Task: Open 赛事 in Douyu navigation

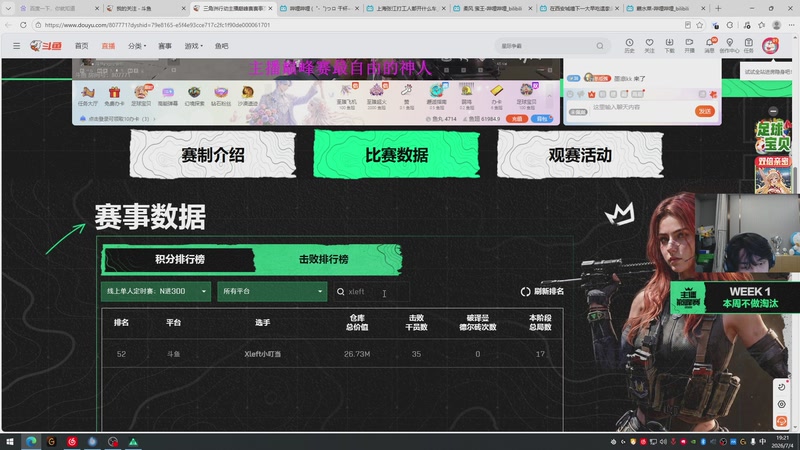Action: point(165,46)
